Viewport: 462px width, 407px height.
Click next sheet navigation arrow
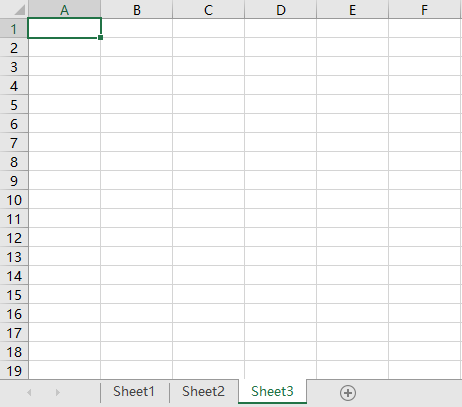click(x=58, y=393)
